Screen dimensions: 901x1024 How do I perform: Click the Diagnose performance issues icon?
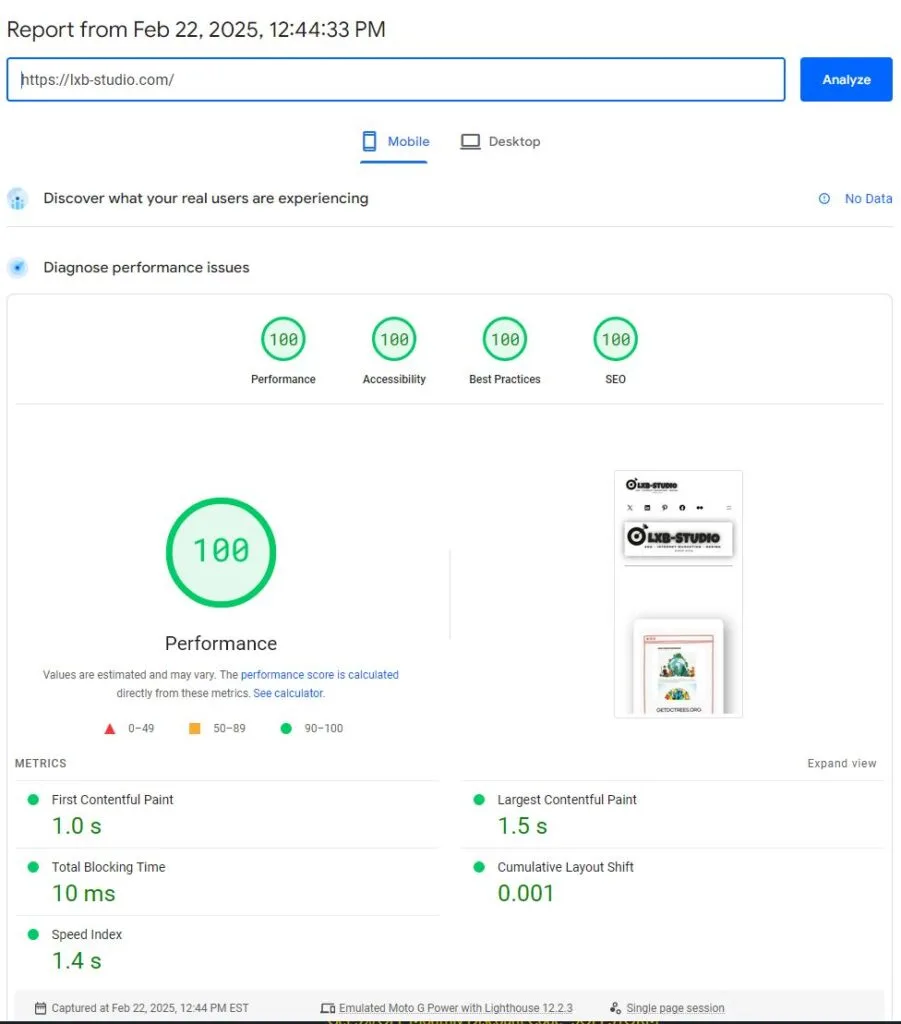[18, 268]
